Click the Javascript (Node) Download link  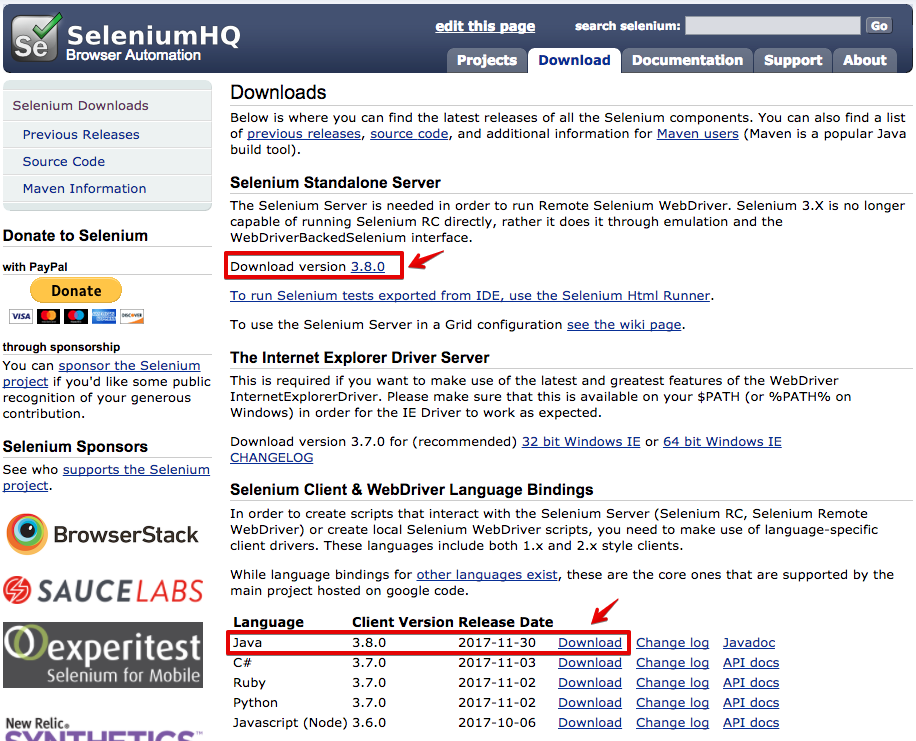pos(589,723)
